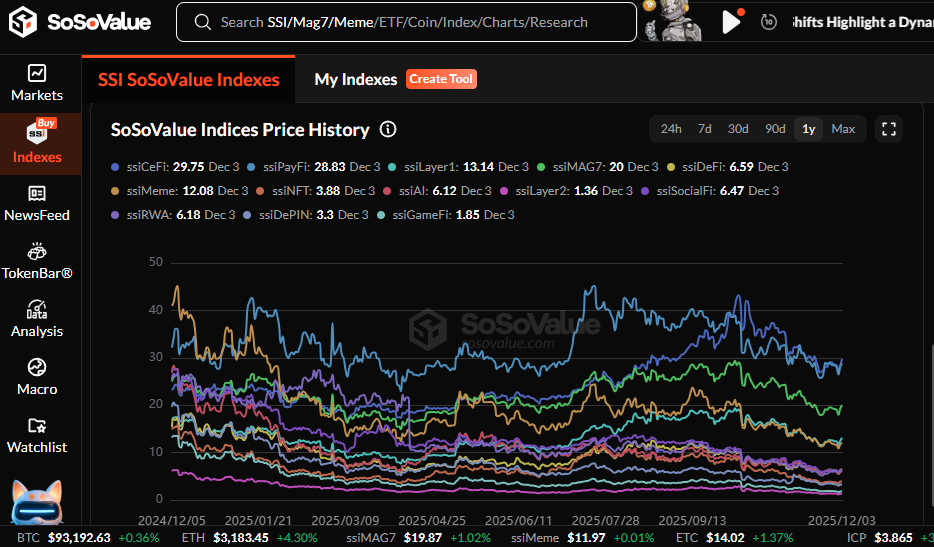Select the 24h time range
This screenshot has width=934, height=547.
click(x=671, y=129)
